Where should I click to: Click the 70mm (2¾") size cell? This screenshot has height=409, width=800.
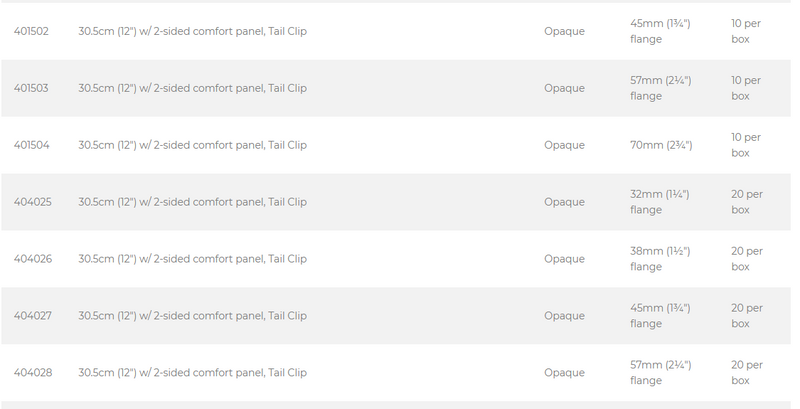pyautogui.click(x=661, y=145)
